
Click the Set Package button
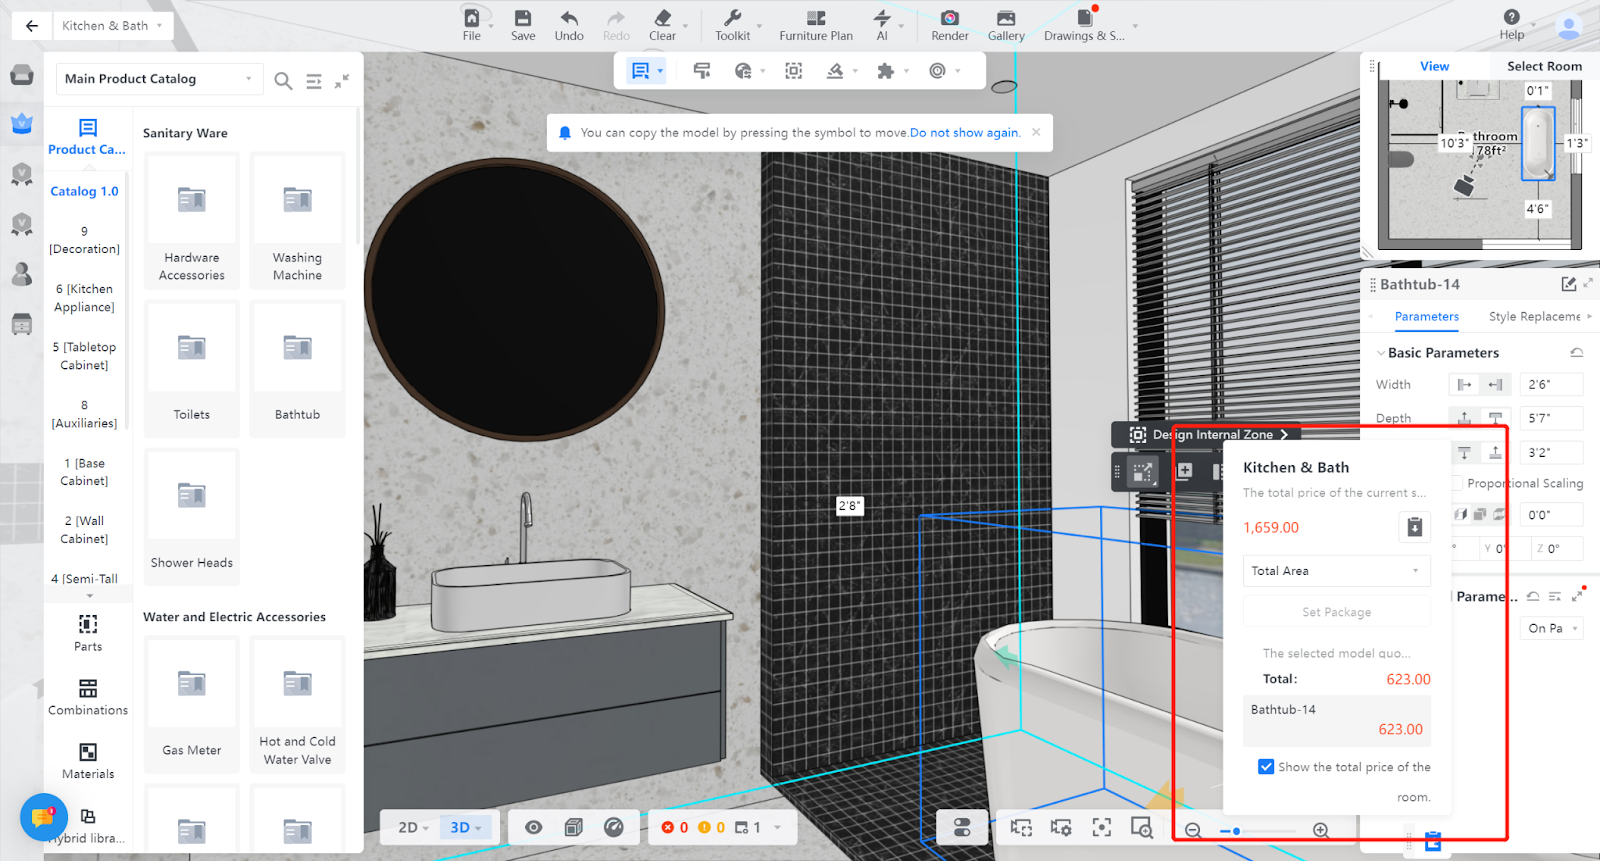(x=1336, y=612)
